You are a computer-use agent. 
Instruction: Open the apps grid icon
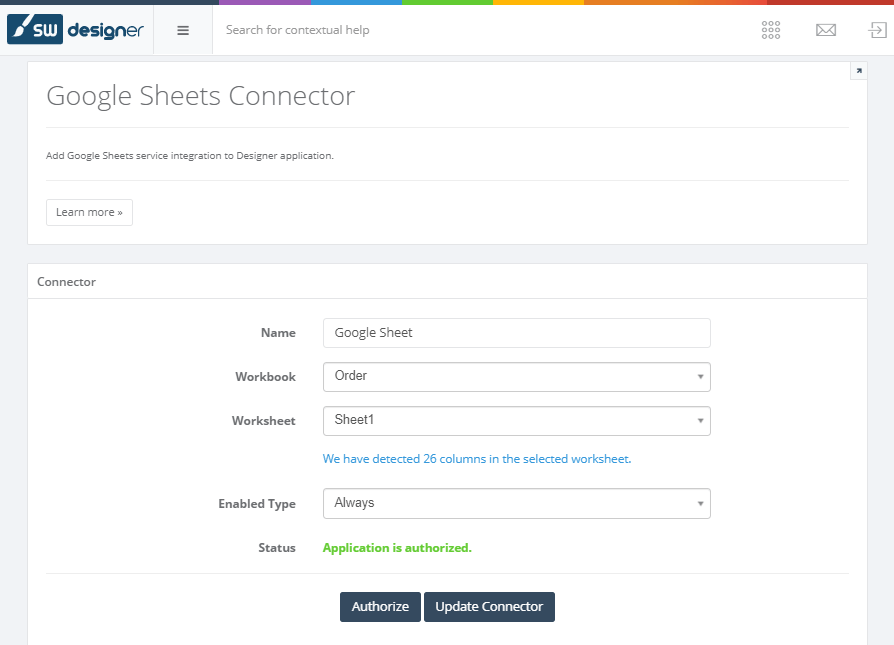pos(771,30)
